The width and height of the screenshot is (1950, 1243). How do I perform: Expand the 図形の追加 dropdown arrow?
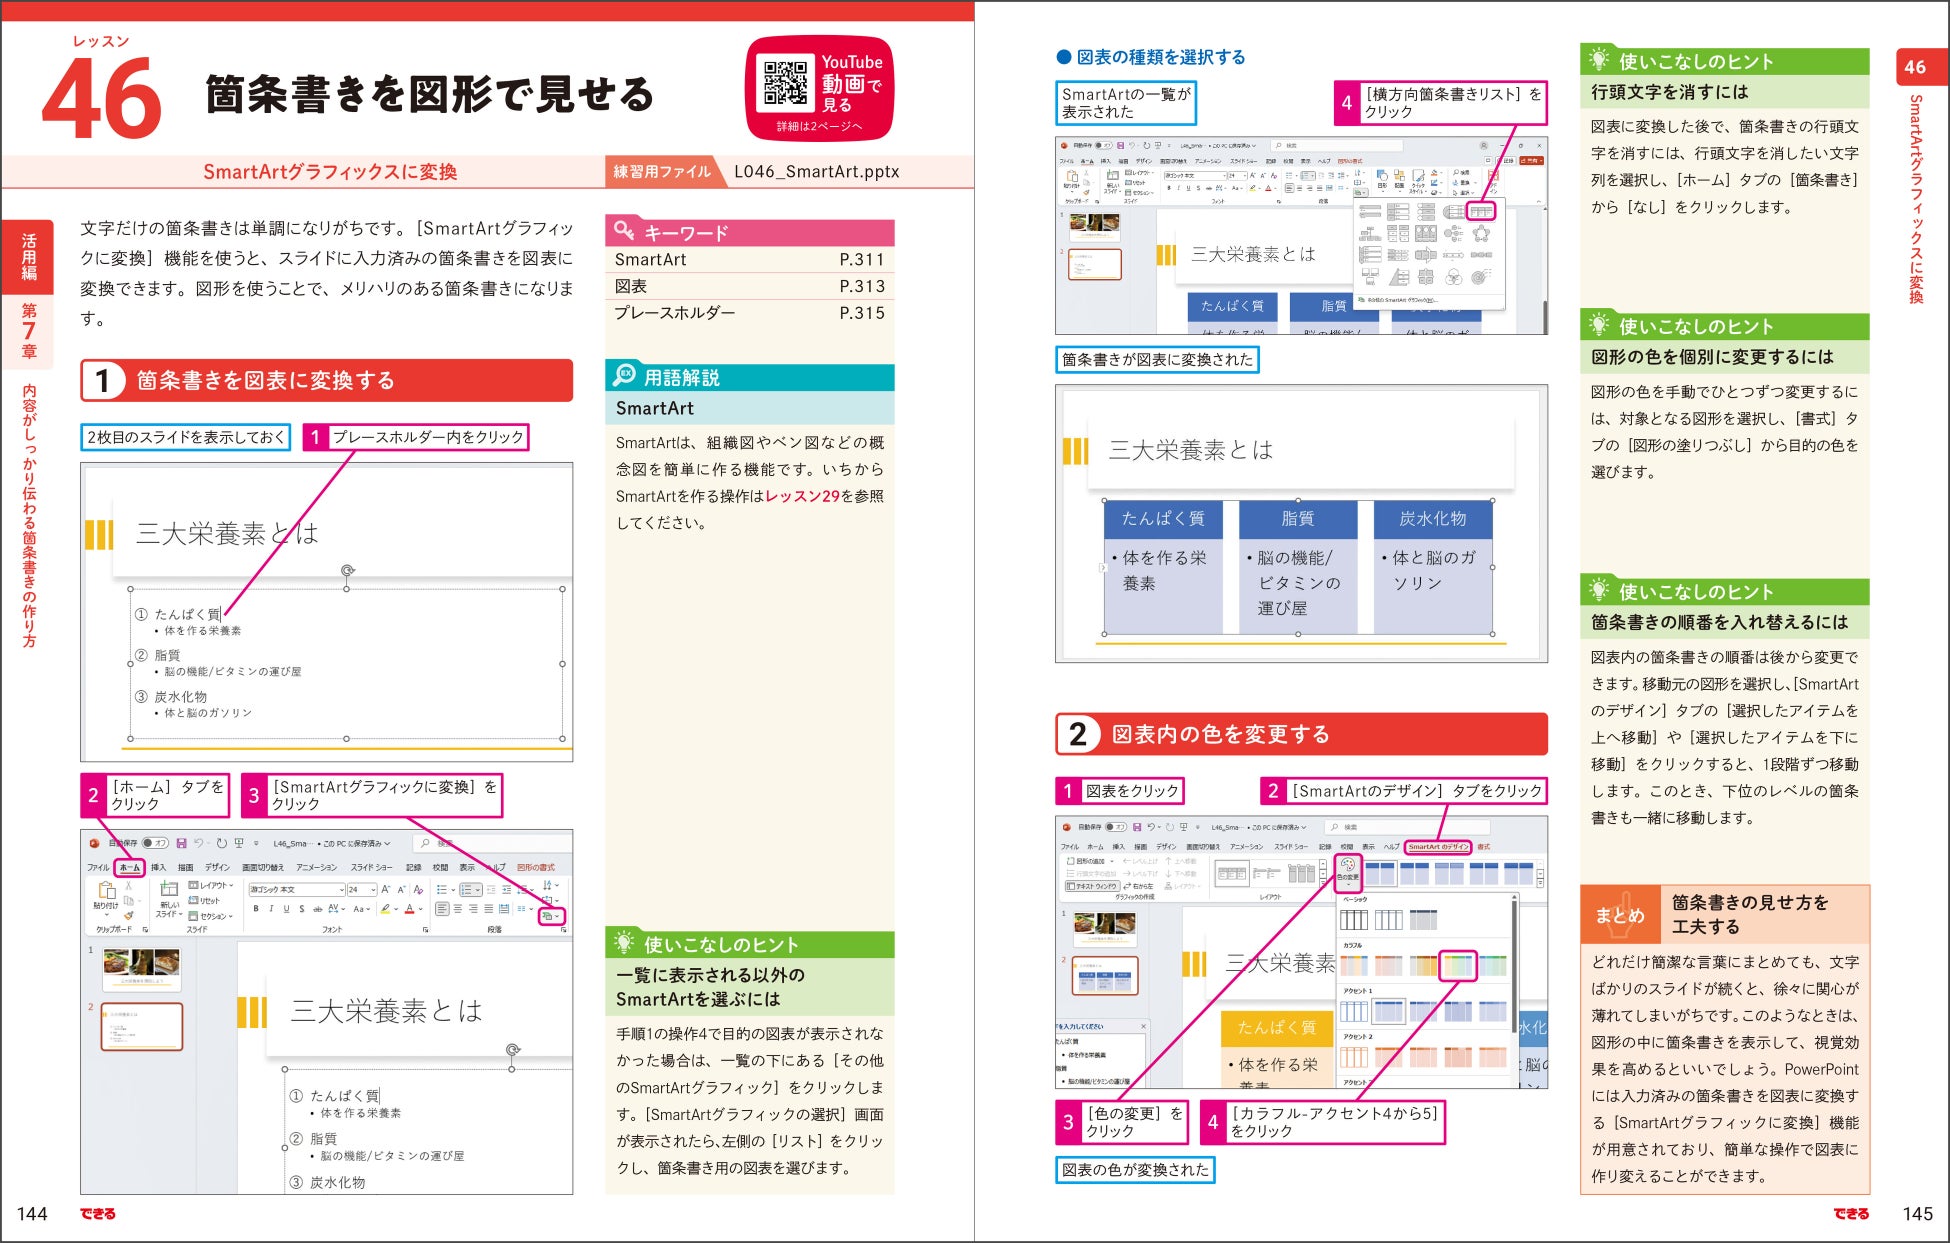pos(1112,861)
